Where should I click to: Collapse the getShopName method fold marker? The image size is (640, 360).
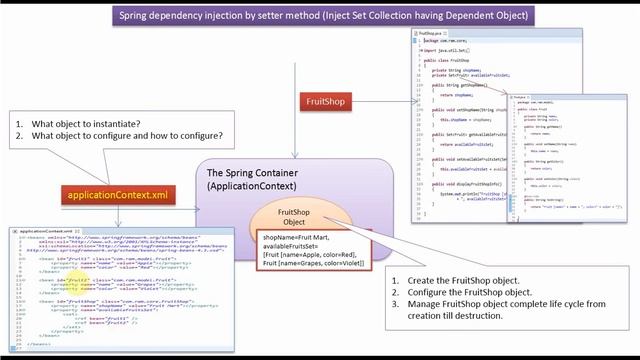[x=422, y=85]
